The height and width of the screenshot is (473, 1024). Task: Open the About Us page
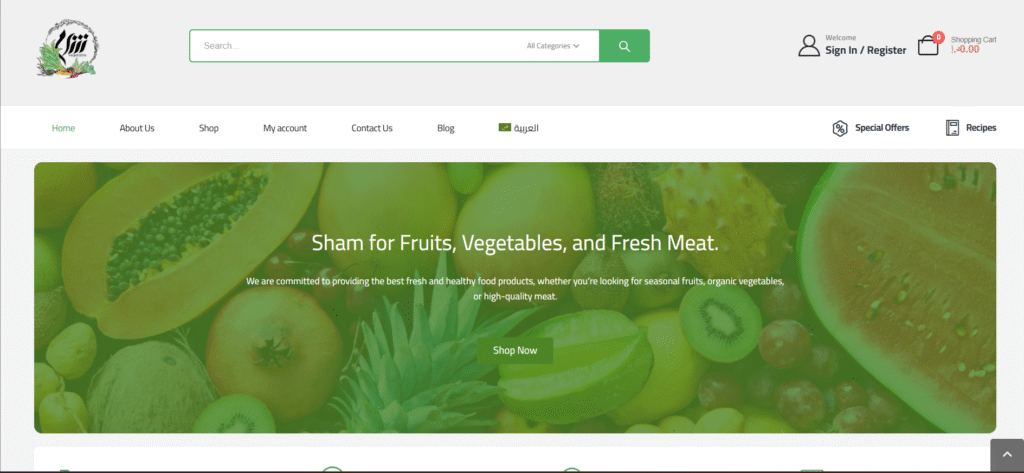(x=137, y=128)
